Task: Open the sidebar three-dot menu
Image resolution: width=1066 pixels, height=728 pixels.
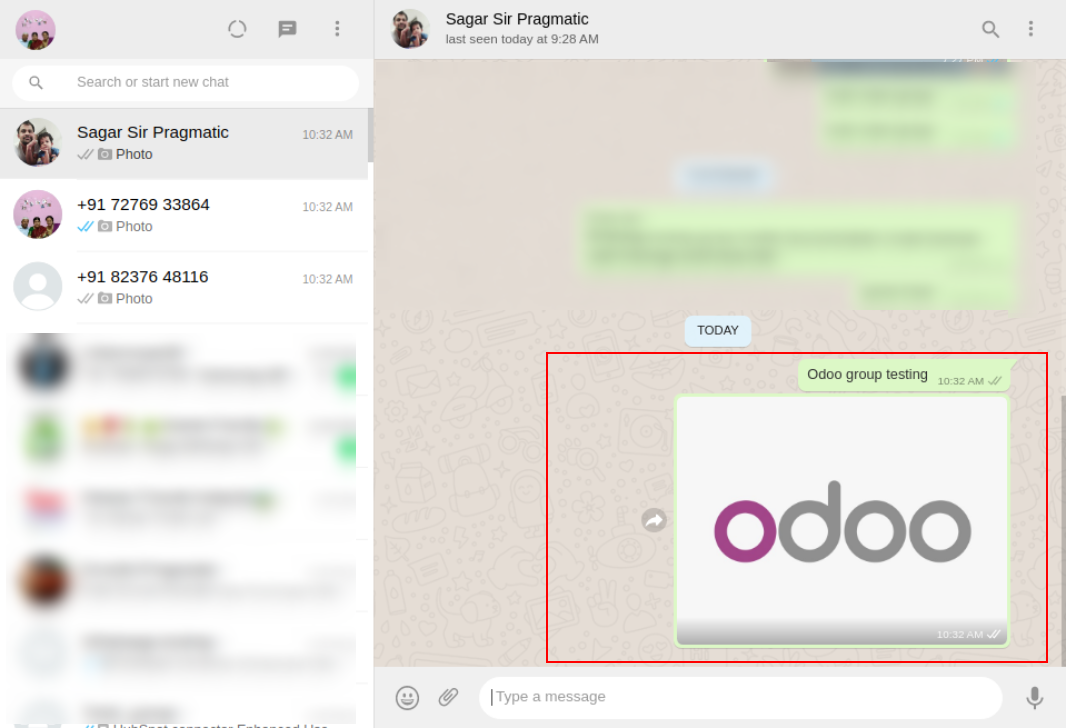Action: pos(337,29)
